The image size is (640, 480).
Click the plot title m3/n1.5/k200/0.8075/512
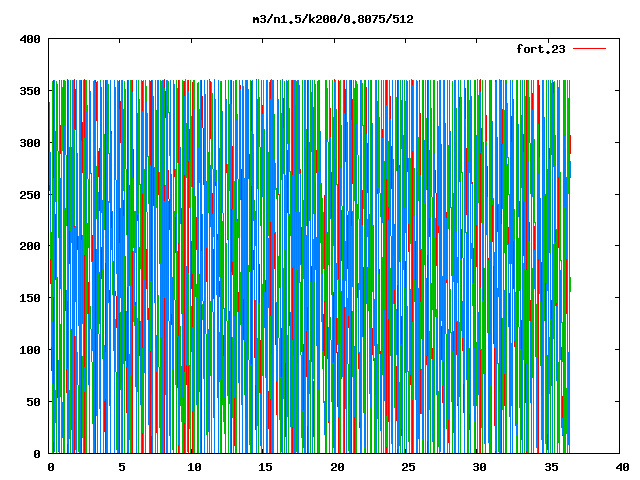(x=333, y=19)
